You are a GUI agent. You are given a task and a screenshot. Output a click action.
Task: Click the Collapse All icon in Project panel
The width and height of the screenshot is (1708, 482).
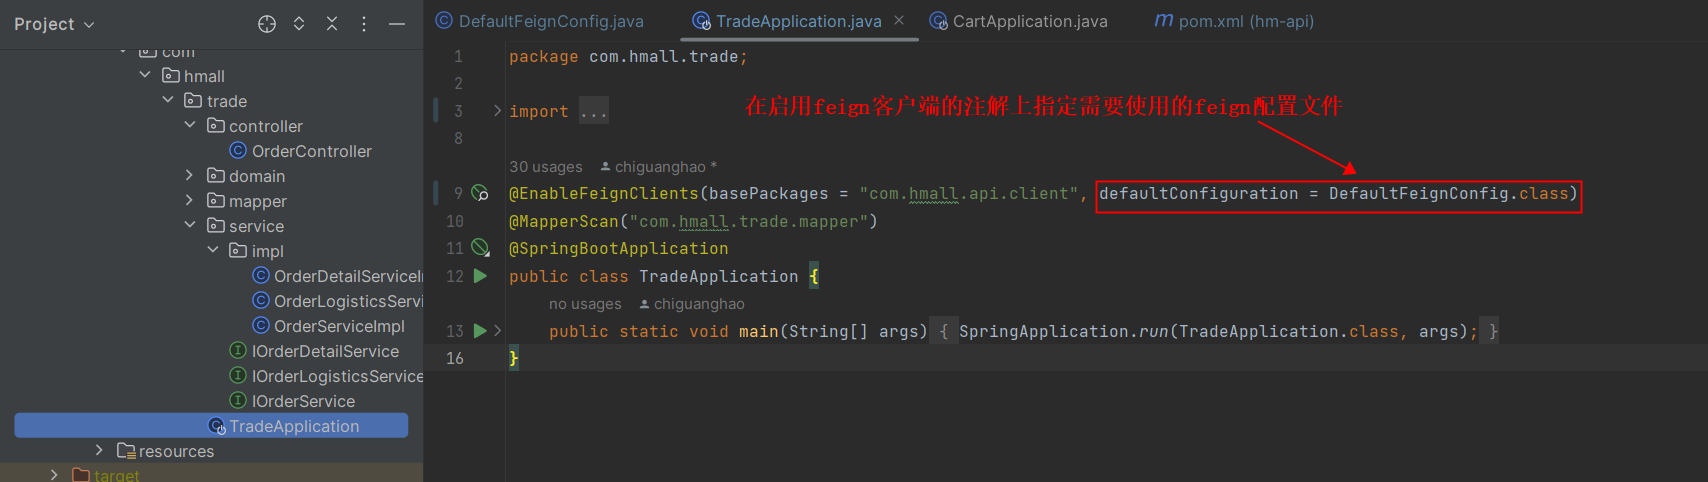[332, 24]
